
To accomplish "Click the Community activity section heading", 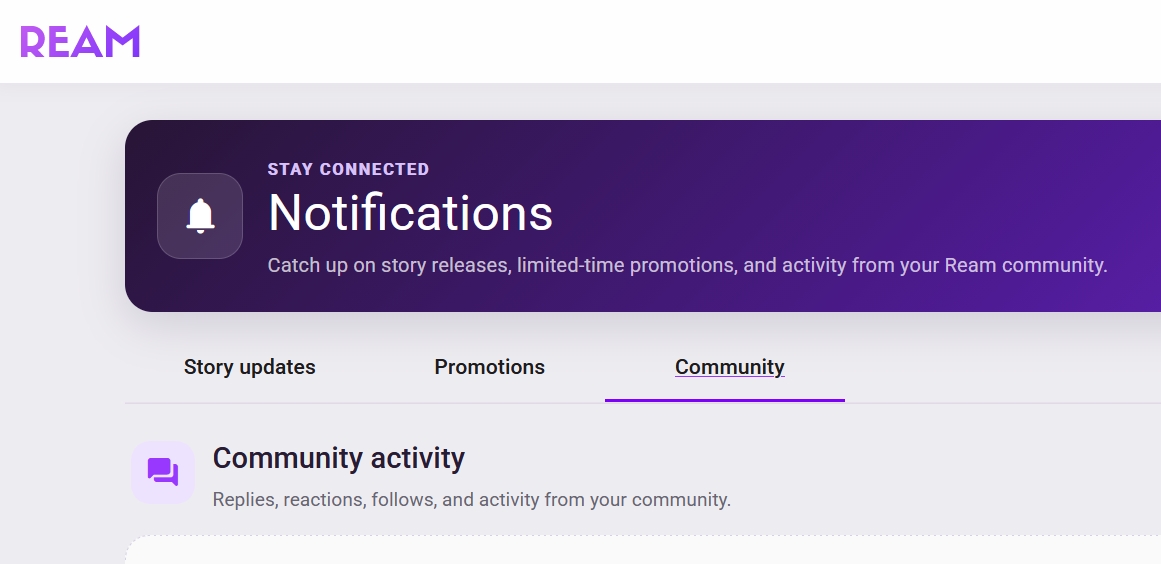I will (x=338, y=458).
